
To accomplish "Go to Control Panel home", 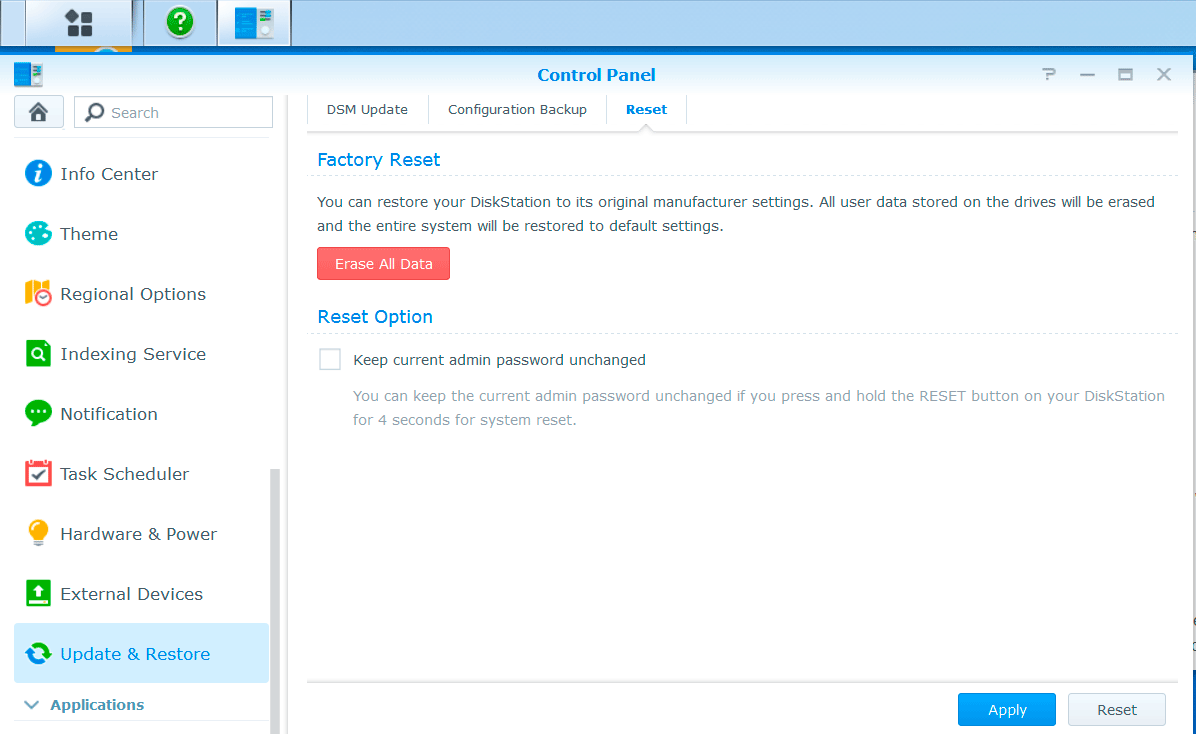I will pos(39,112).
